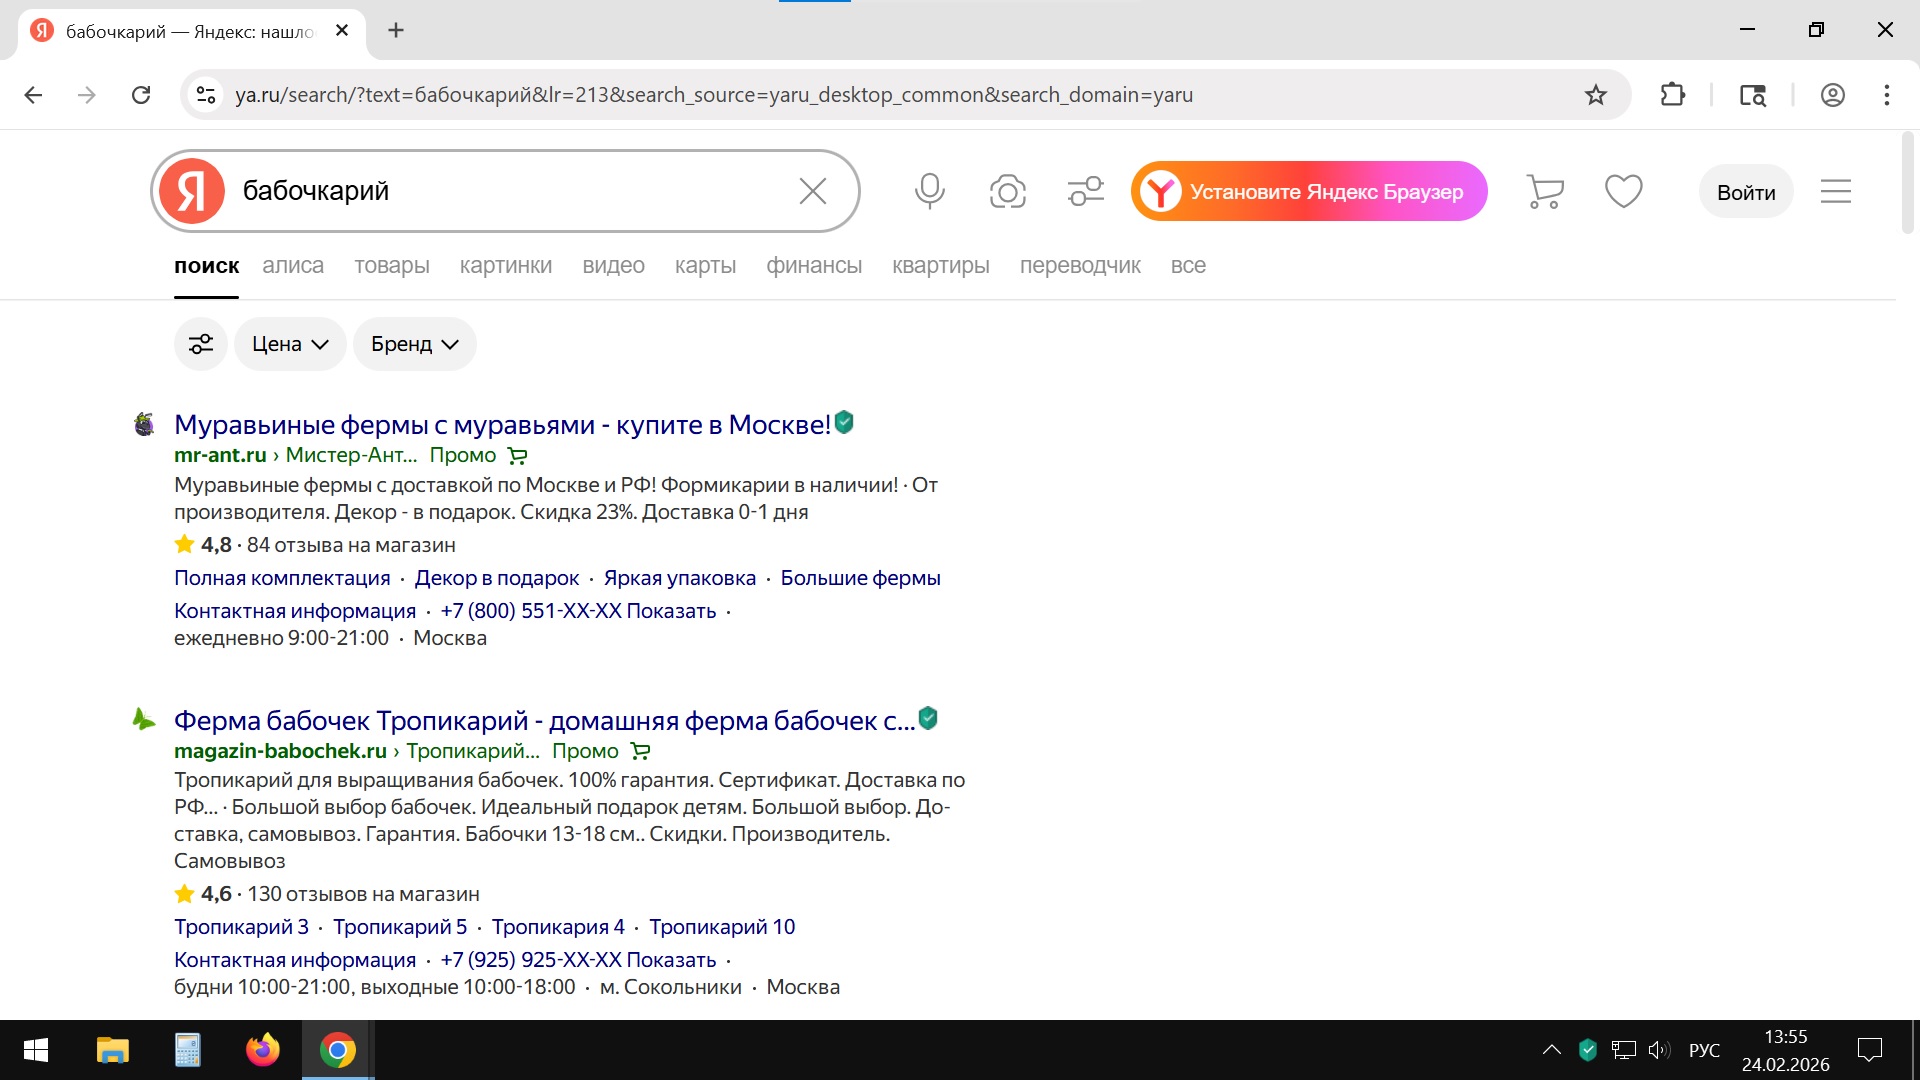Switch to the картинки tab

click(x=505, y=266)
